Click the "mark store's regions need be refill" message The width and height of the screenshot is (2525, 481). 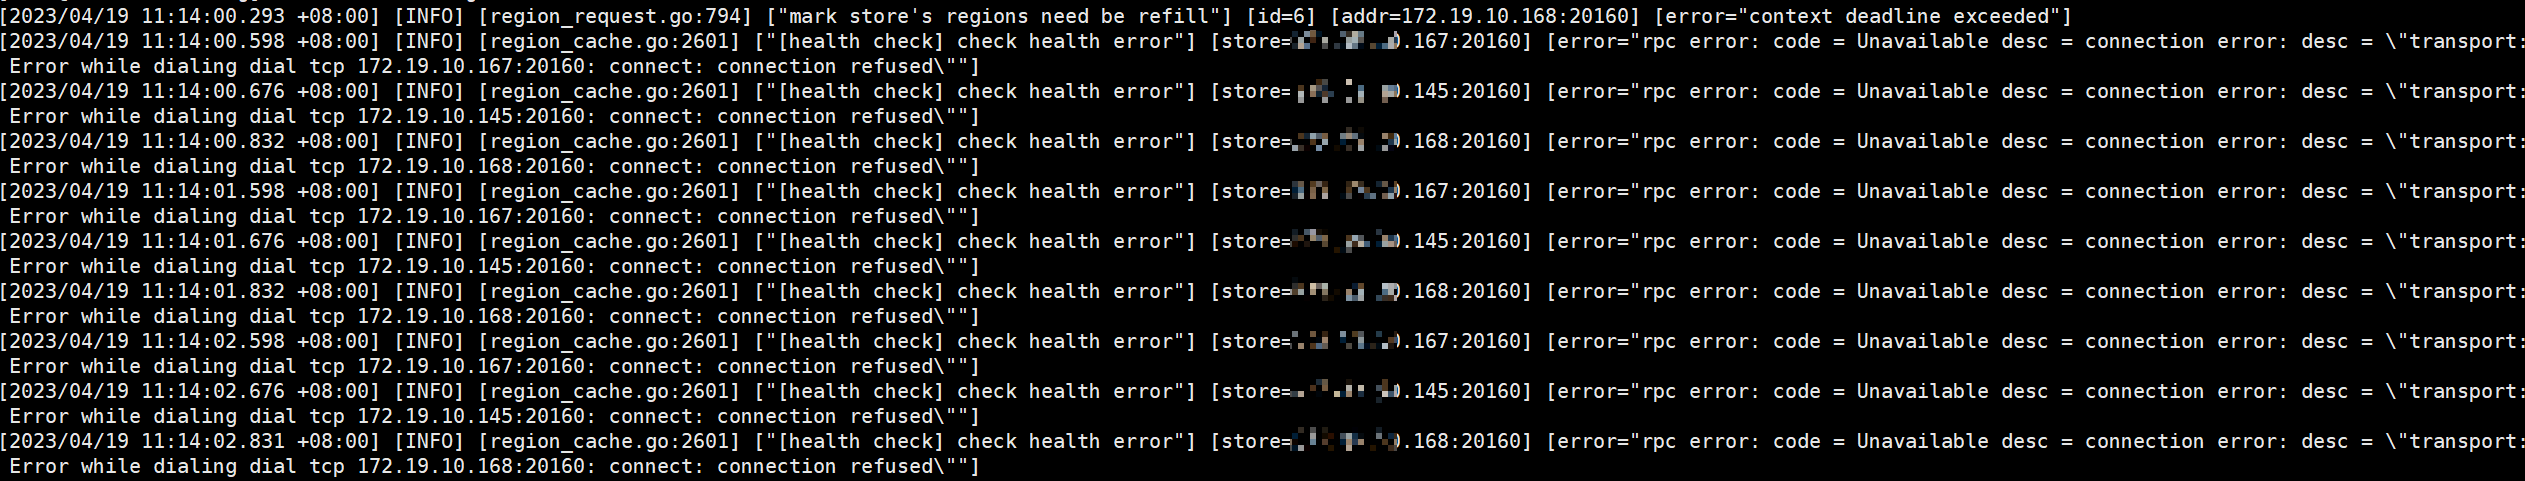[x=993, y=17]
